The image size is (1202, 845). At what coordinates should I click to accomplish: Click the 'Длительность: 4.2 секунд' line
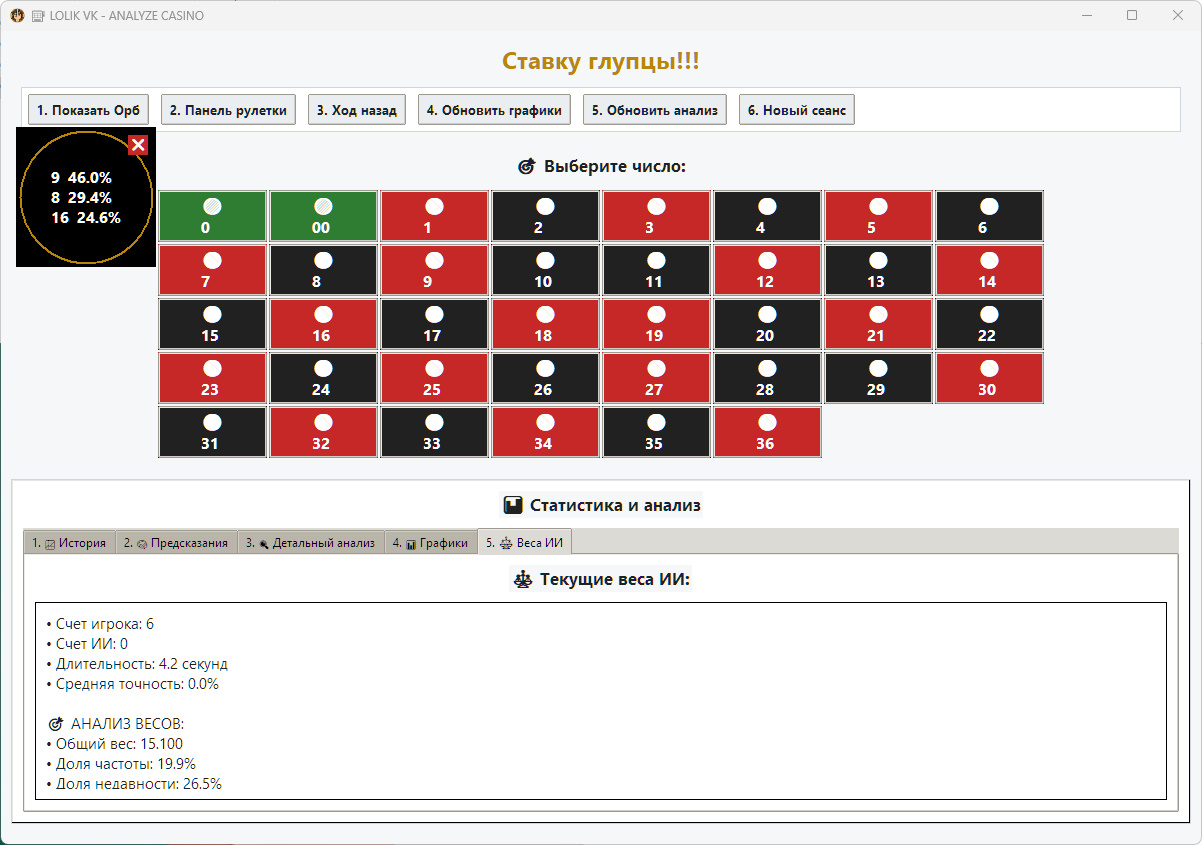pyautogui.click(x=137, y=664)
